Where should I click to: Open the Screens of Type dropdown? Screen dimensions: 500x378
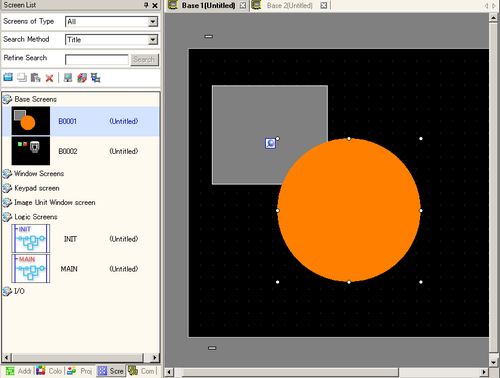(x=153, y=22)
